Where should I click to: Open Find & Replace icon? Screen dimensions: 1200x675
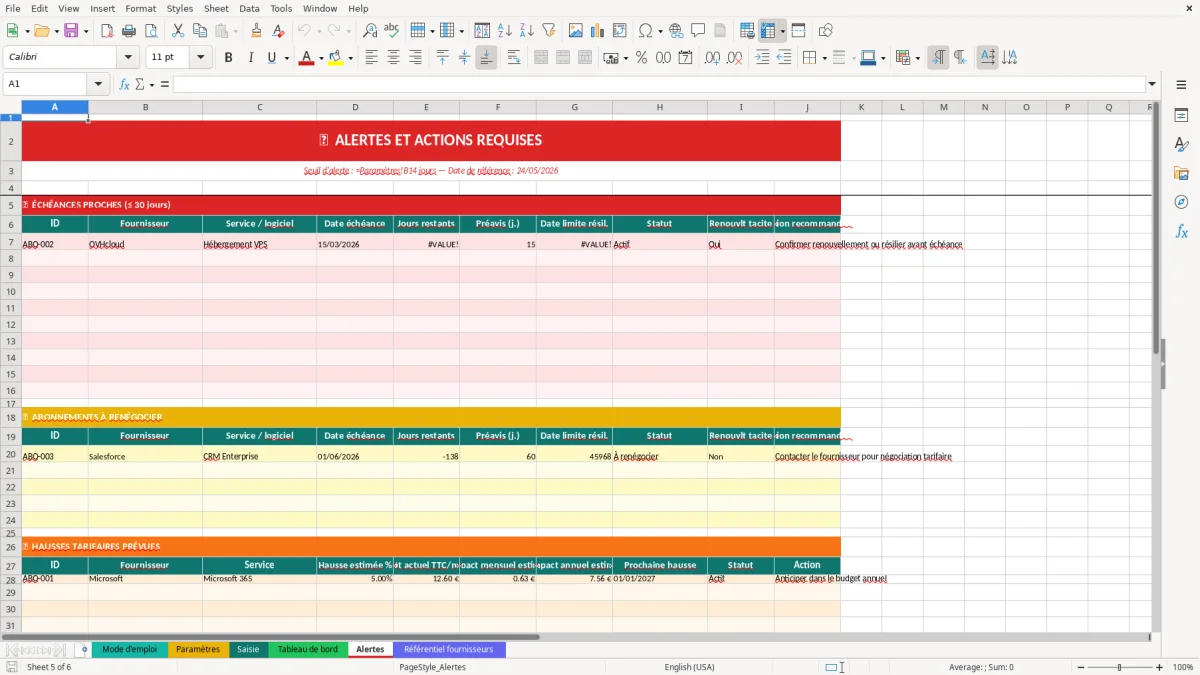point(370,31)
